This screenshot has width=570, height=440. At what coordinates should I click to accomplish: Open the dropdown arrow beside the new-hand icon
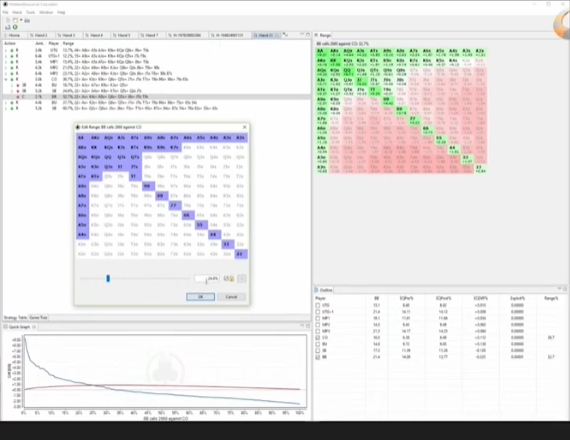pyautogui.click(x=21, y=20)
